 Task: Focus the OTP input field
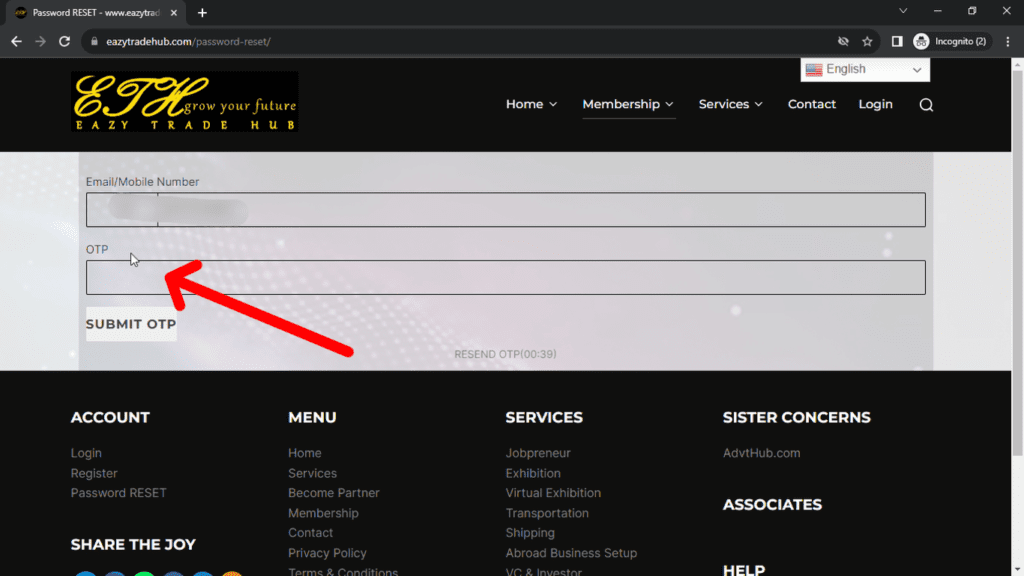pyautogui.click(x=505, y=277)
